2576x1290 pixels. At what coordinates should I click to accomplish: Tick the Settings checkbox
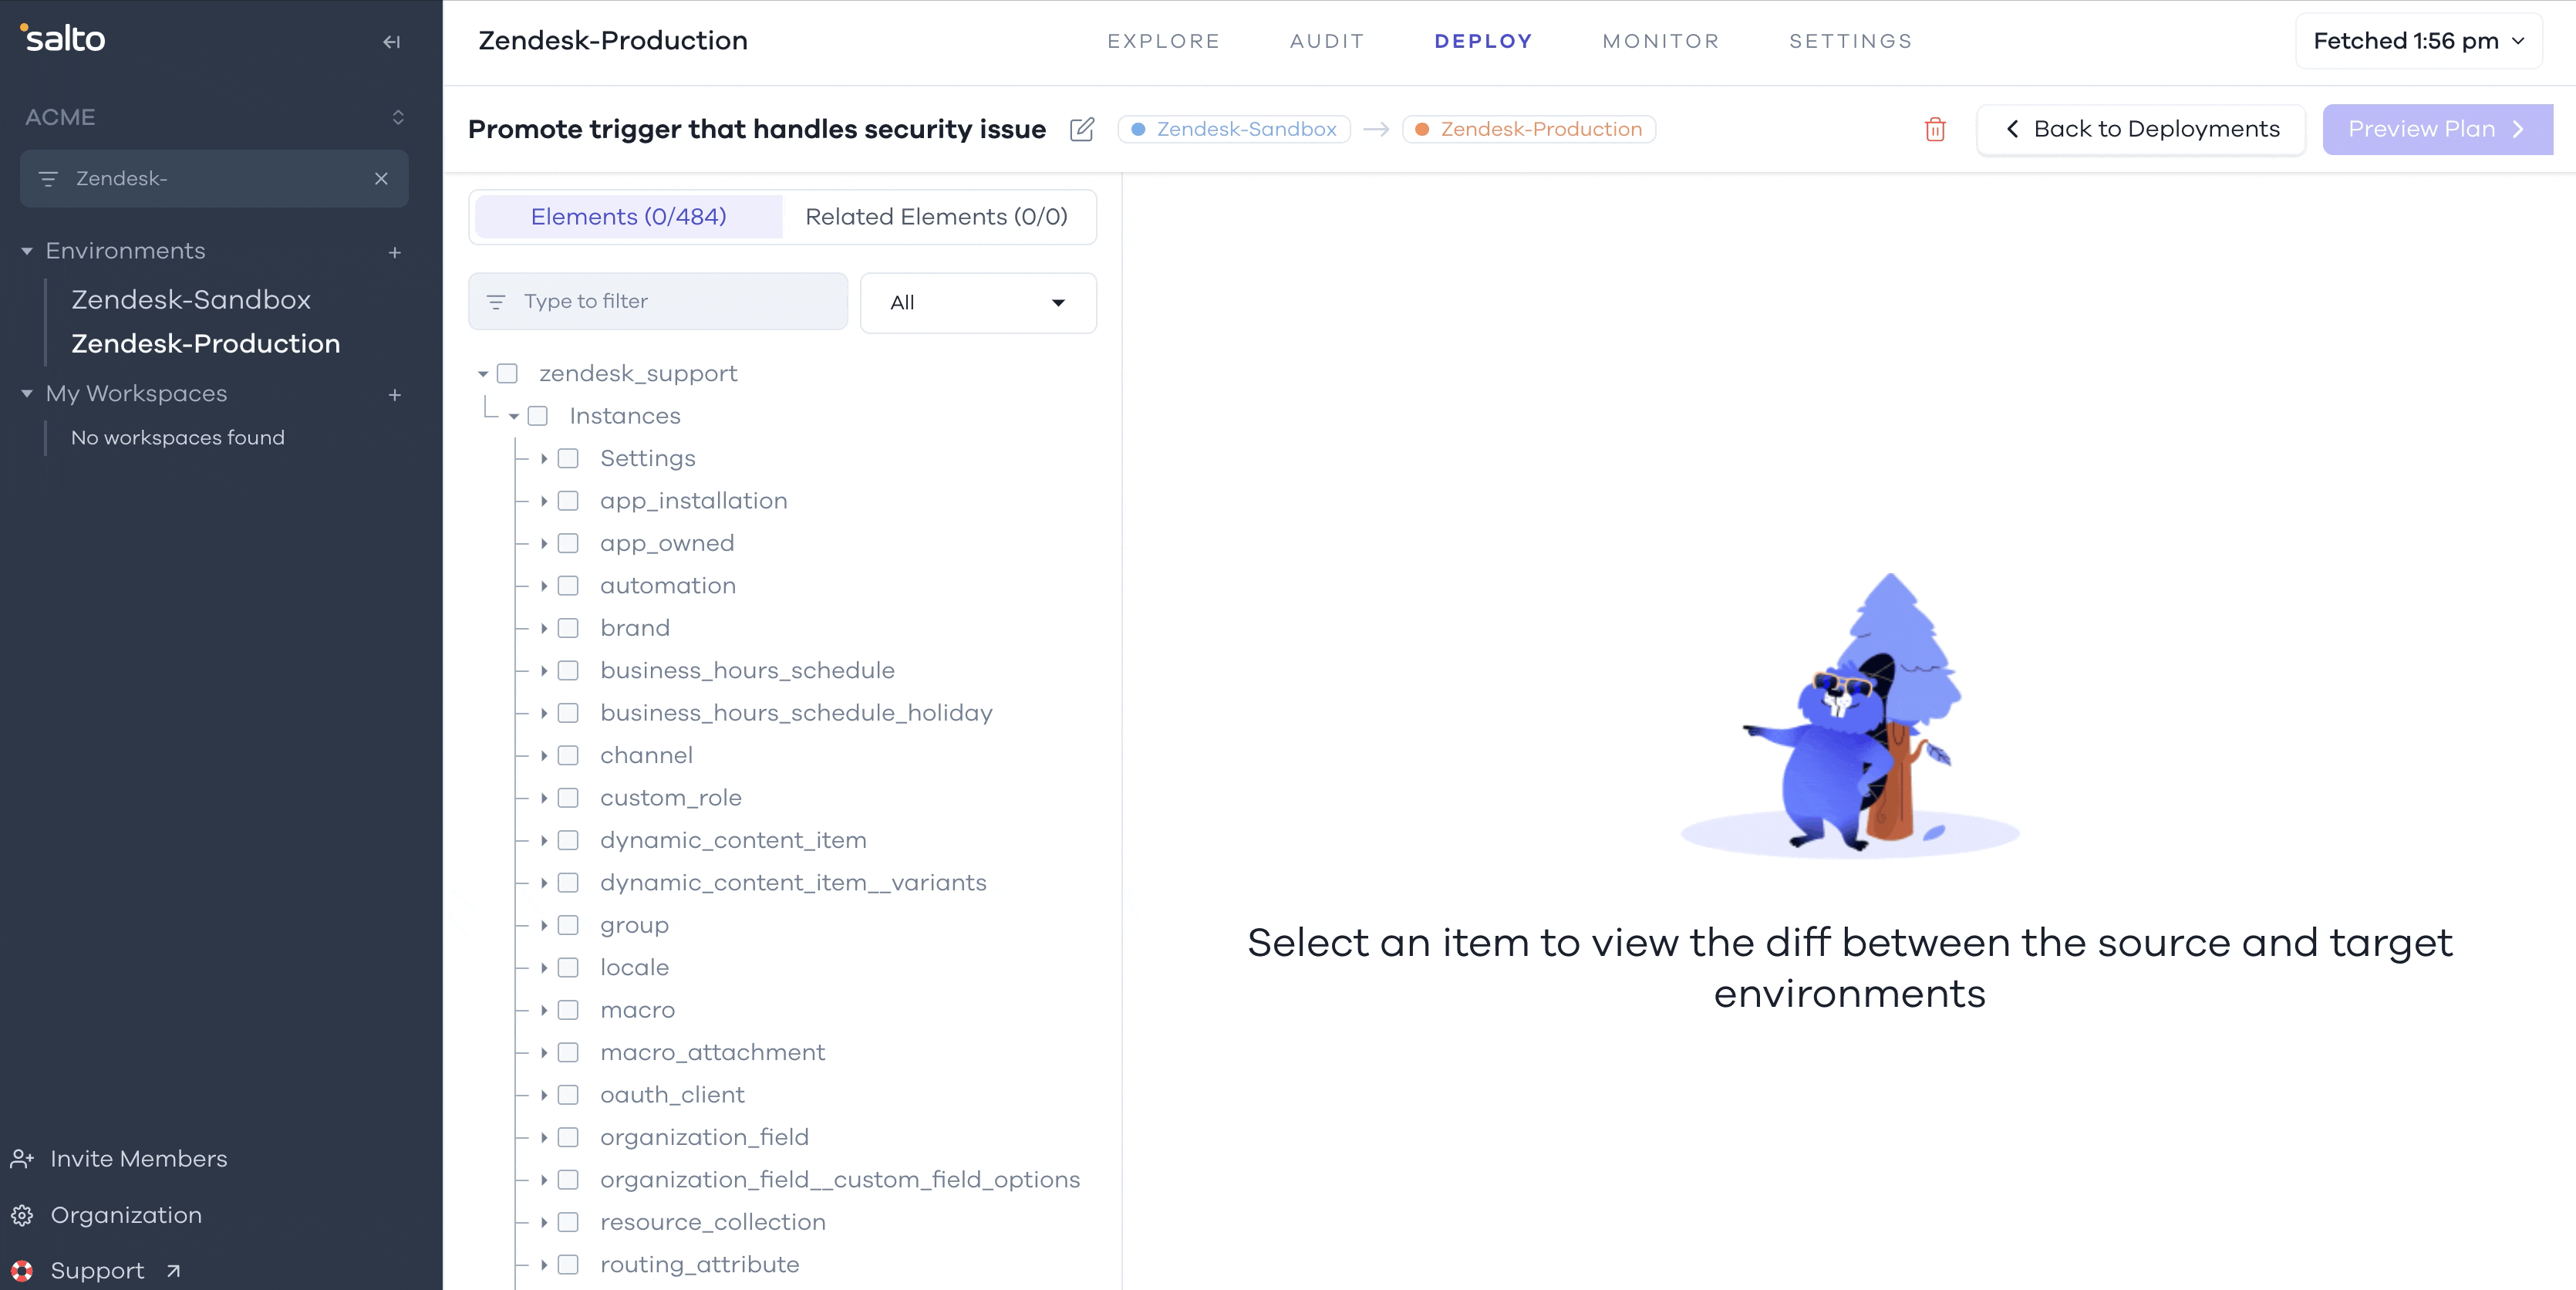tap(568, 459)
